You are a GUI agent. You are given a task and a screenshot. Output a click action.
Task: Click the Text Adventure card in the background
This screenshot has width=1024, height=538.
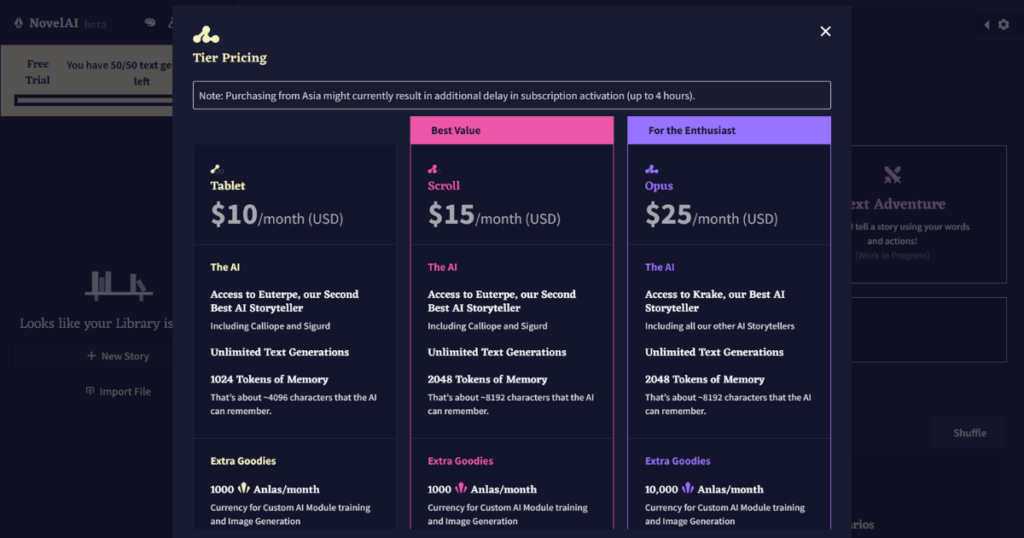click(x=929, y=214)
